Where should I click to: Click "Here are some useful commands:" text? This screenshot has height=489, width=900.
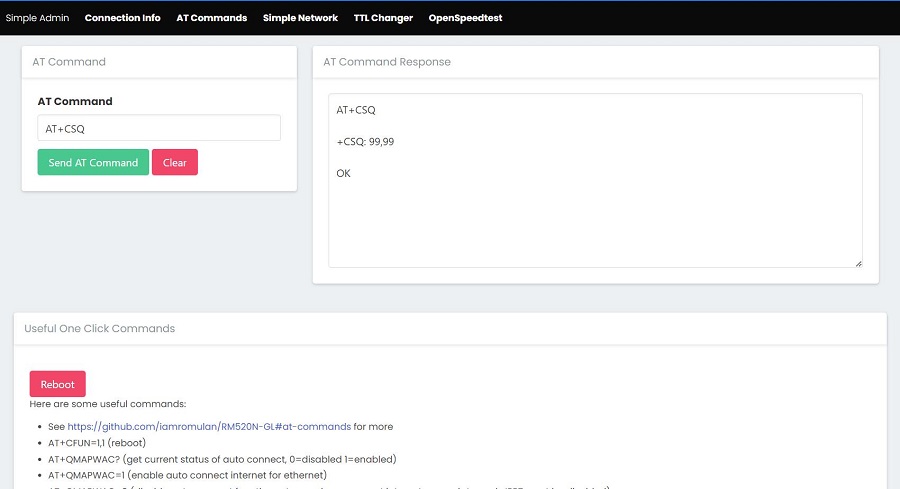[x=108, y=404]
